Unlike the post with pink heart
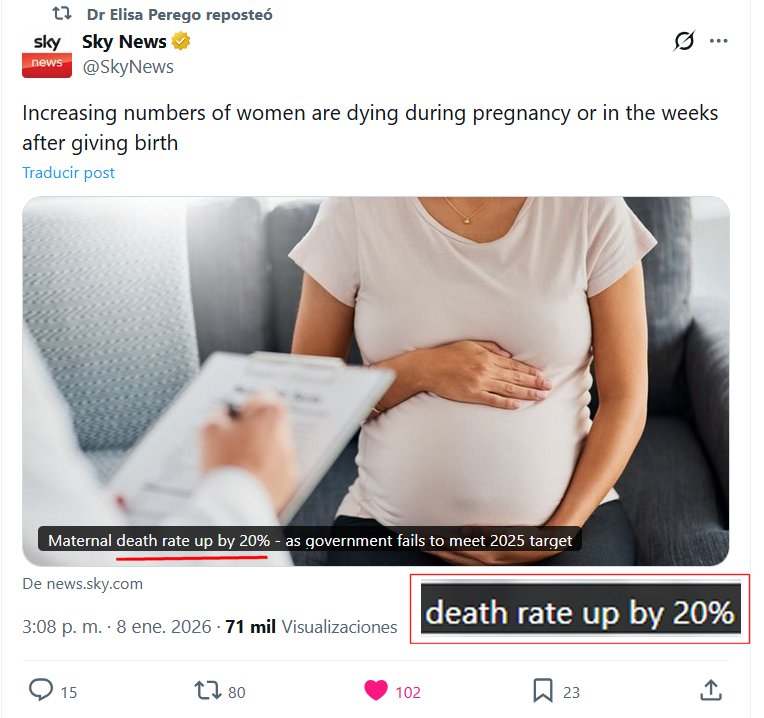This screenshot has height=718, width=764. point(376,690)
